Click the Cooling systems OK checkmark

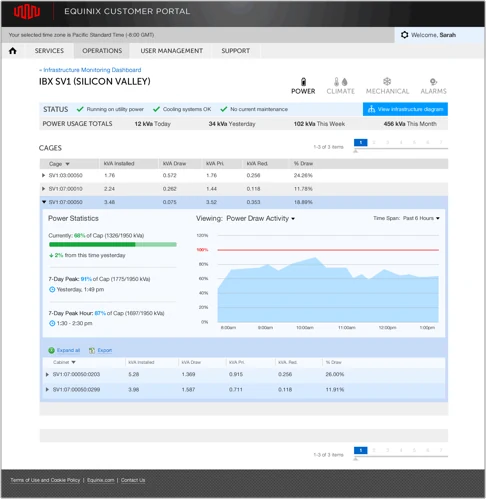(x=156, y=109)
